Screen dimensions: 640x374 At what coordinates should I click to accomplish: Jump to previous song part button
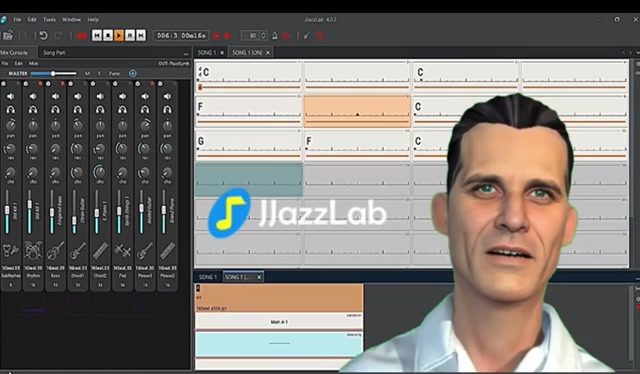coord(97,36)
